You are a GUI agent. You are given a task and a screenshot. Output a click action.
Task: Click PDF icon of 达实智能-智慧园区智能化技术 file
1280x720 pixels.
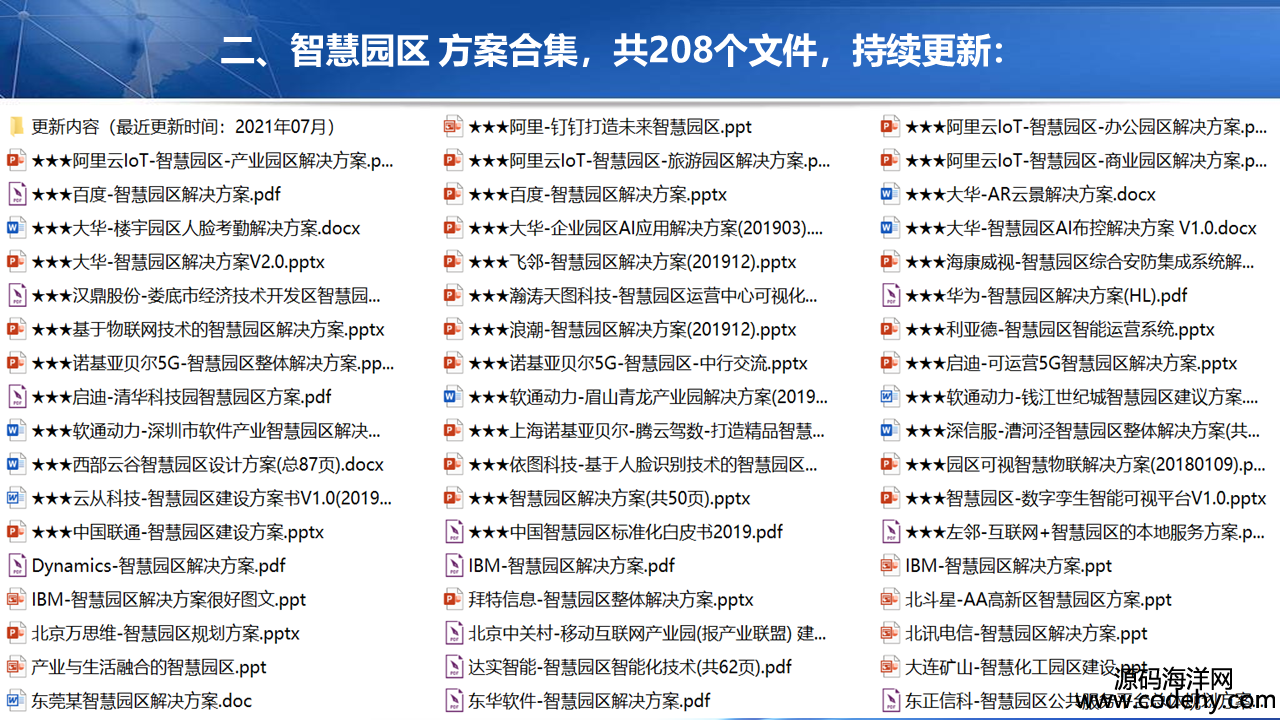click(453, 667)
